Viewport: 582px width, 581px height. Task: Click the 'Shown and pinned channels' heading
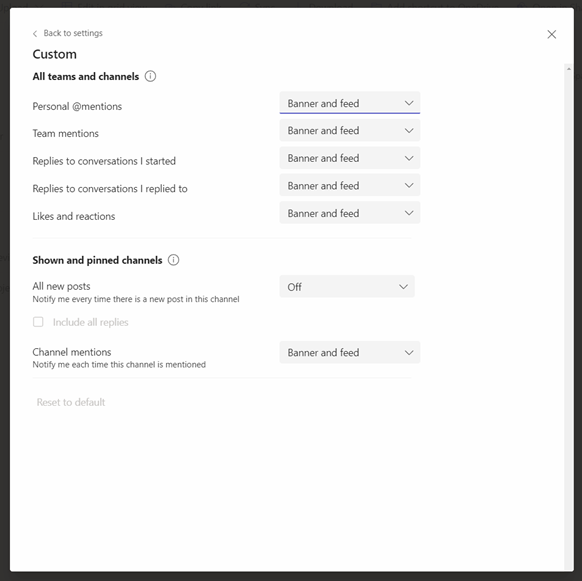pyautogui.click(x=97, y=260)
